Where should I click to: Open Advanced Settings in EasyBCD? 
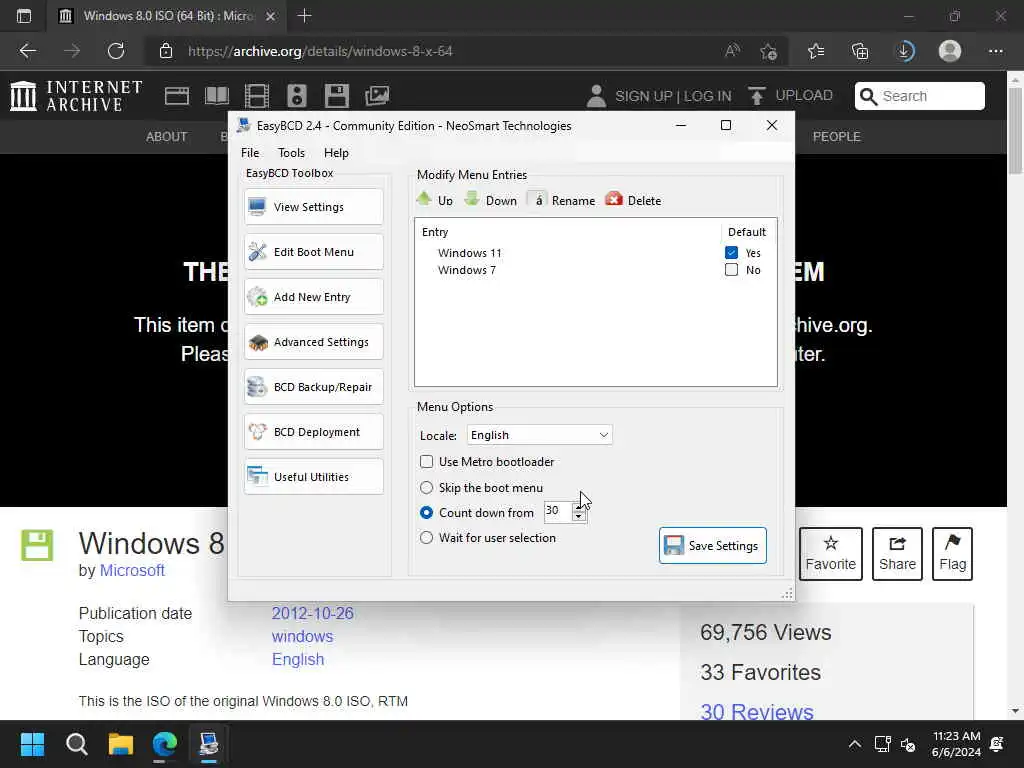click(313, 342)
